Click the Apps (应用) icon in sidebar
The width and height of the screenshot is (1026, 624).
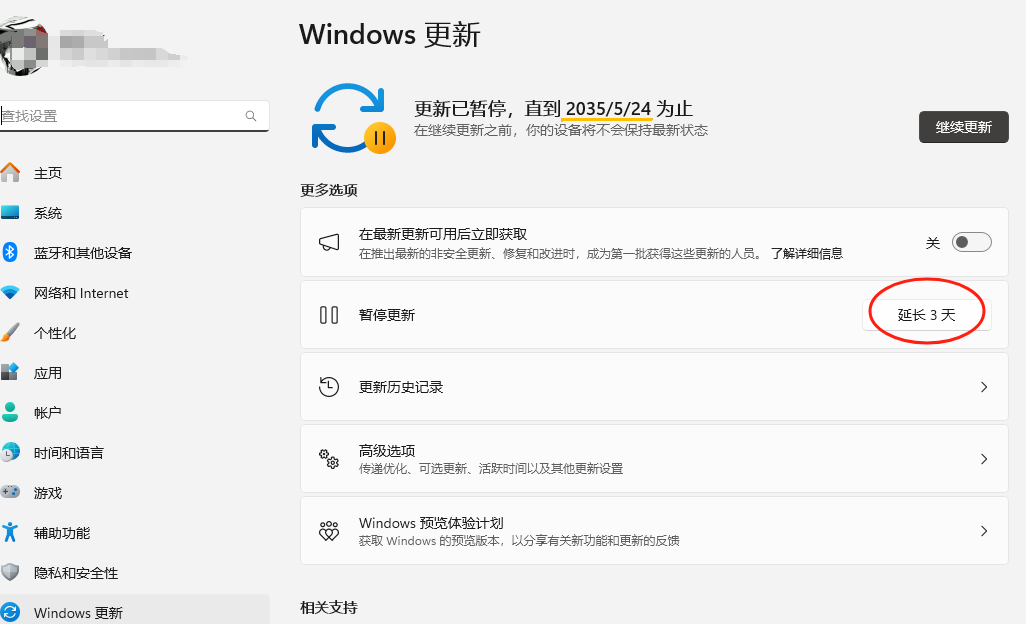pyautogui.click(x=10, y=372)
